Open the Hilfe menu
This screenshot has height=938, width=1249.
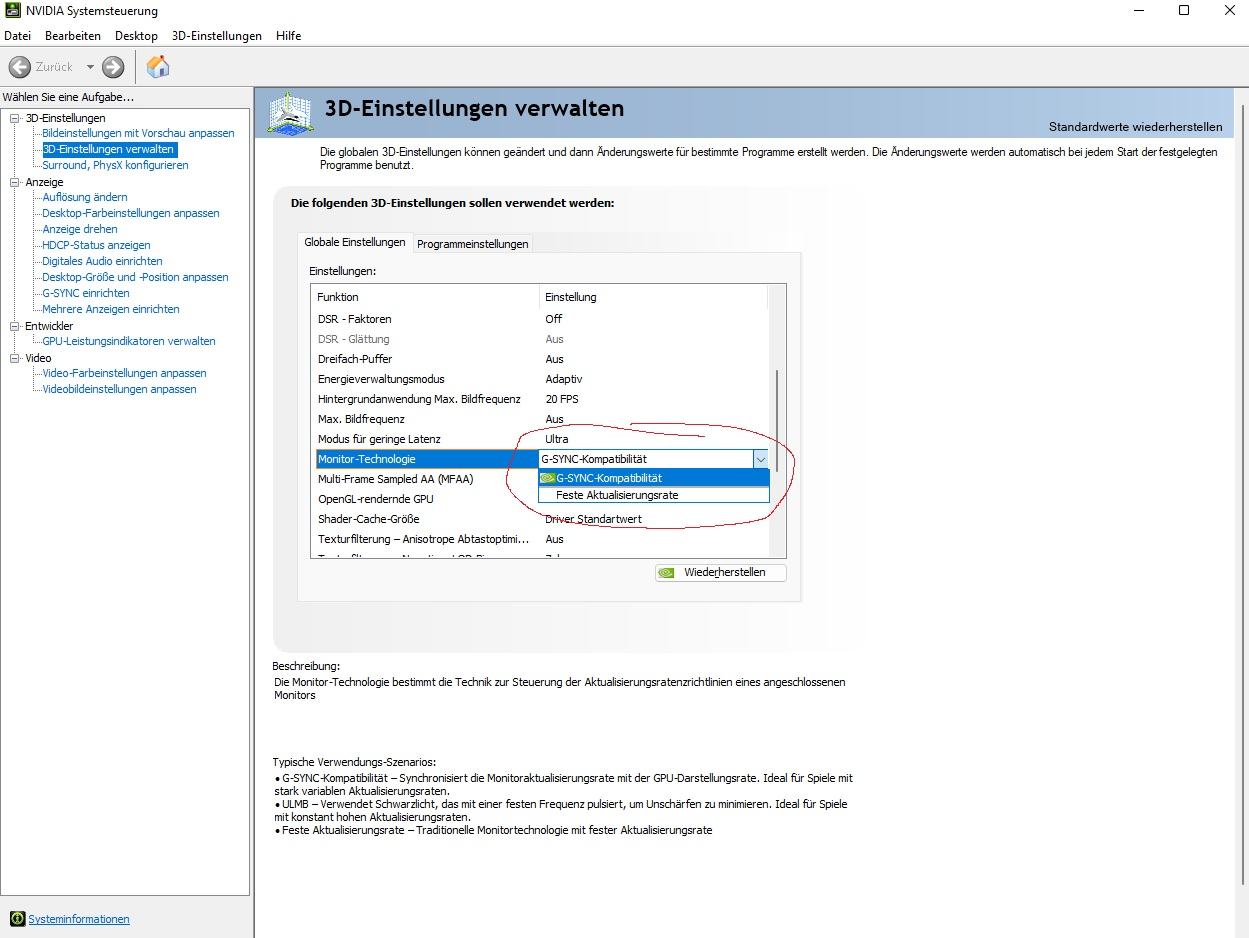(x=289, y=36)
